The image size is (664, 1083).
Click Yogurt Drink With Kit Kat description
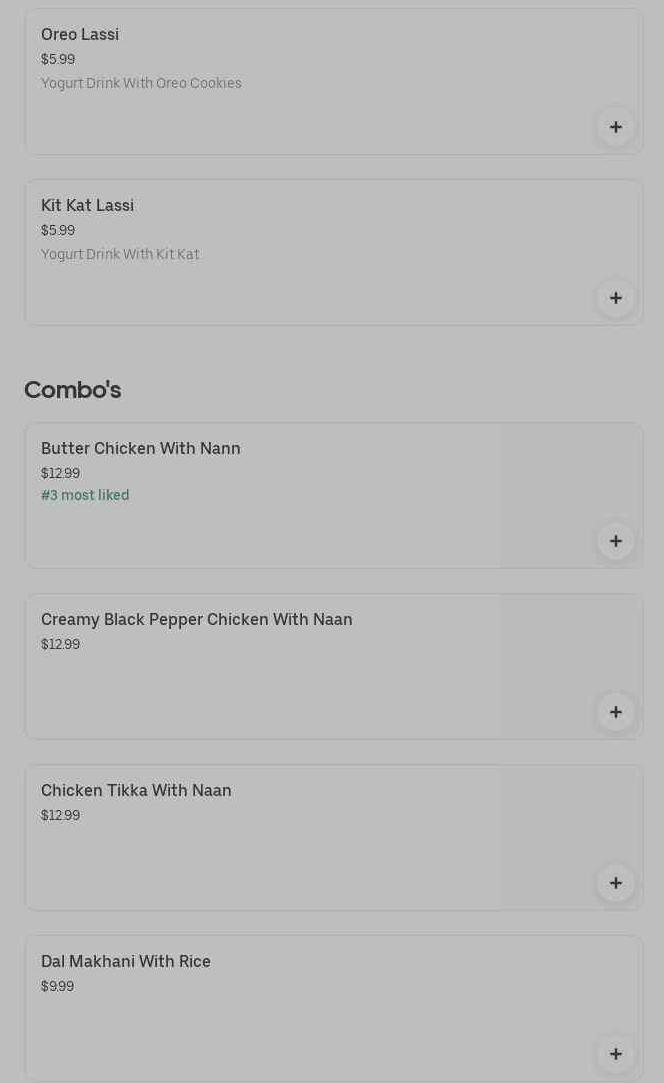[120, 254]
